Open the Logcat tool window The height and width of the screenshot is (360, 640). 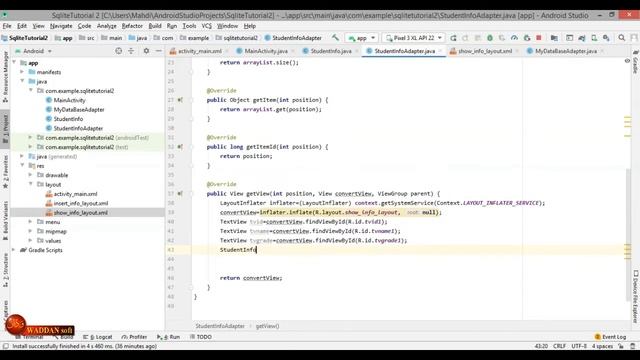(98, 337)
